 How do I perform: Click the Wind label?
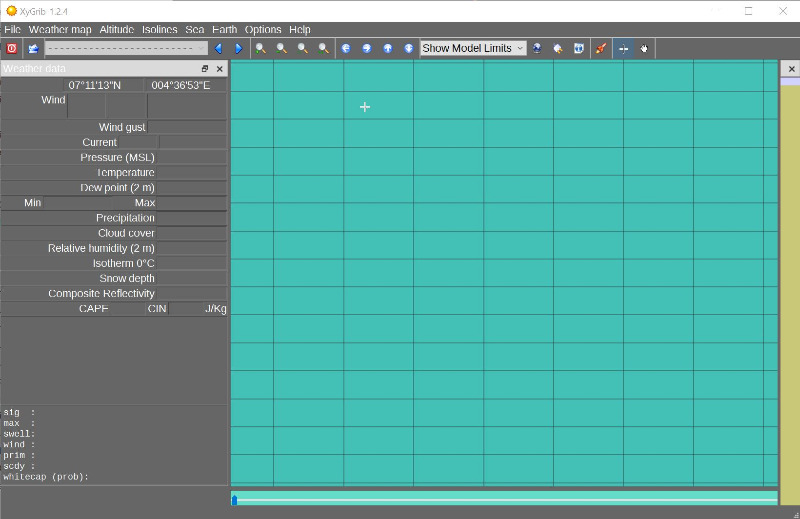pos(53,100)
